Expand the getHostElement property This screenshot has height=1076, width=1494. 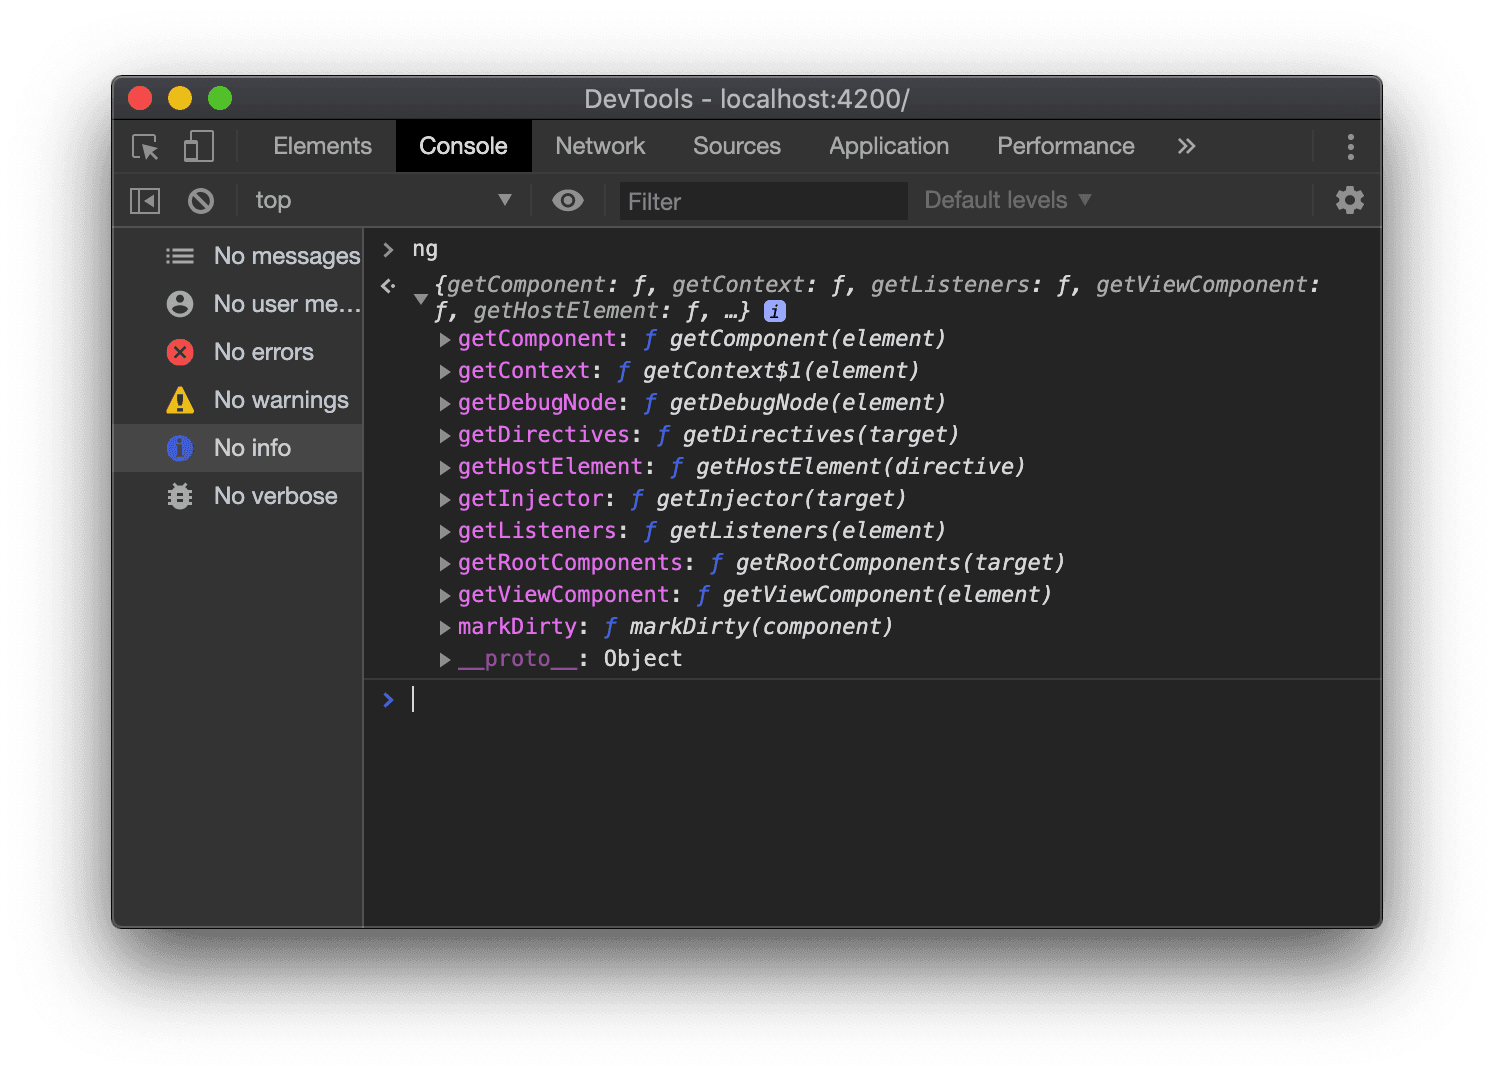(445, 468)
